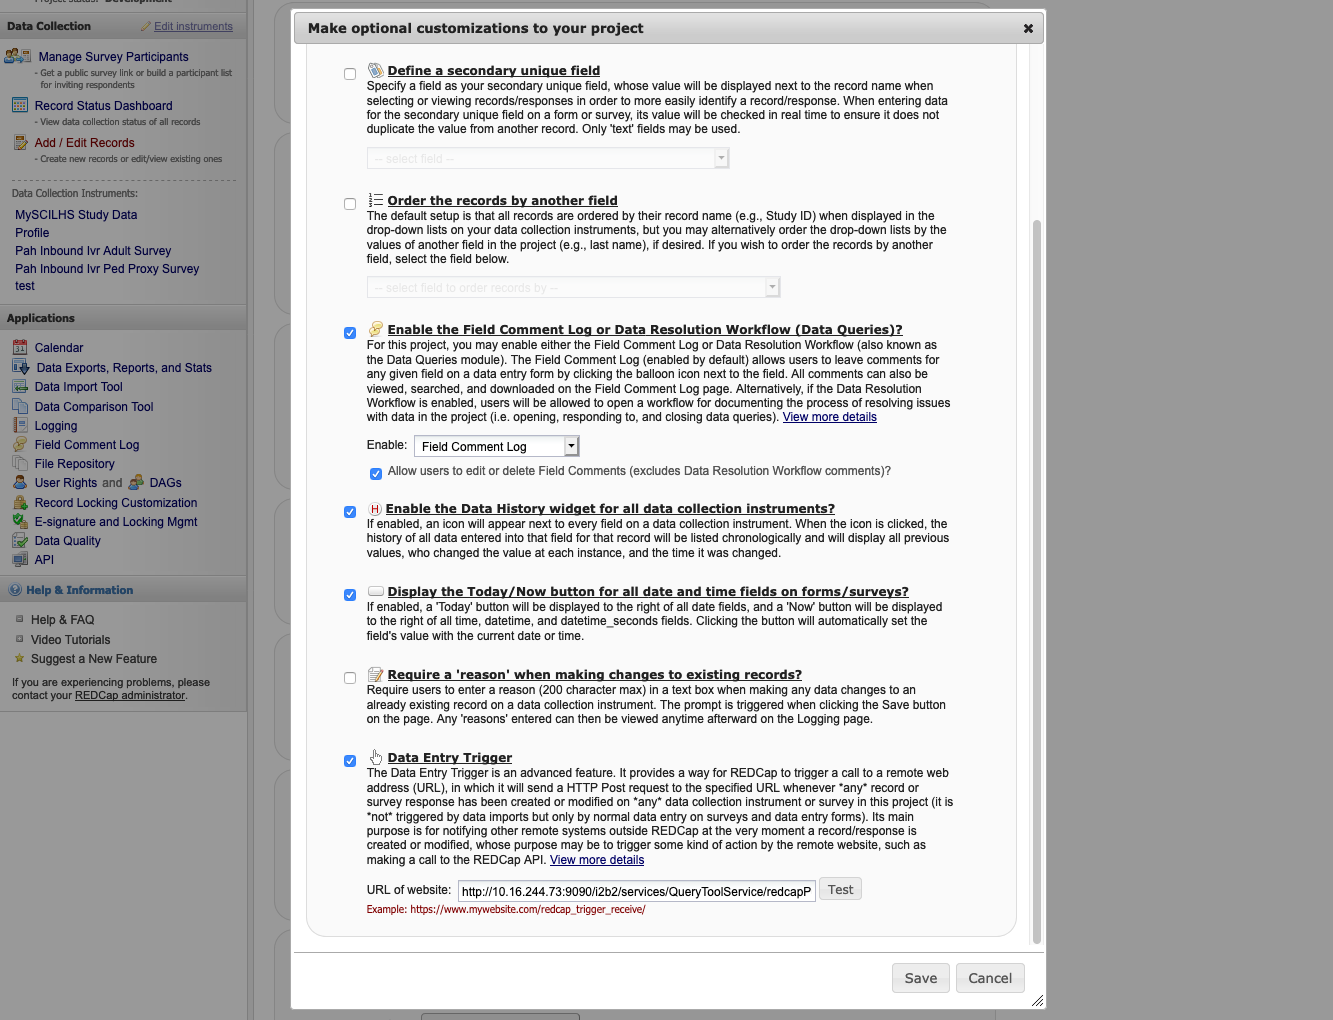Click the Field Comment Log sidebar icon

pos(20,445)
